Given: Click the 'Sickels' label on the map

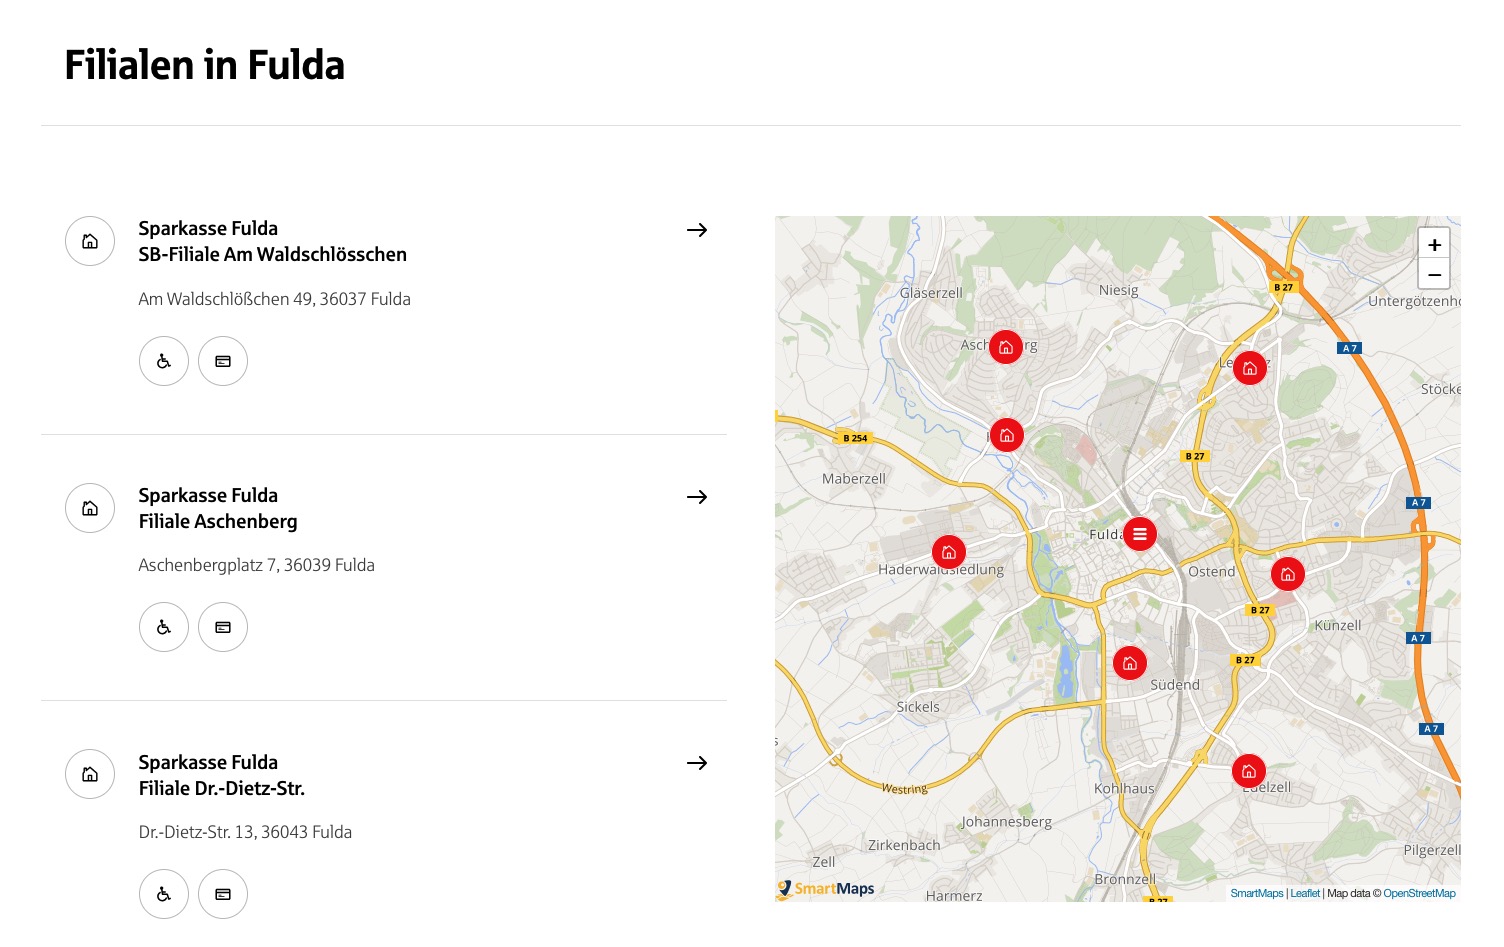Looking at the screenshot, I should pos(918,707).
